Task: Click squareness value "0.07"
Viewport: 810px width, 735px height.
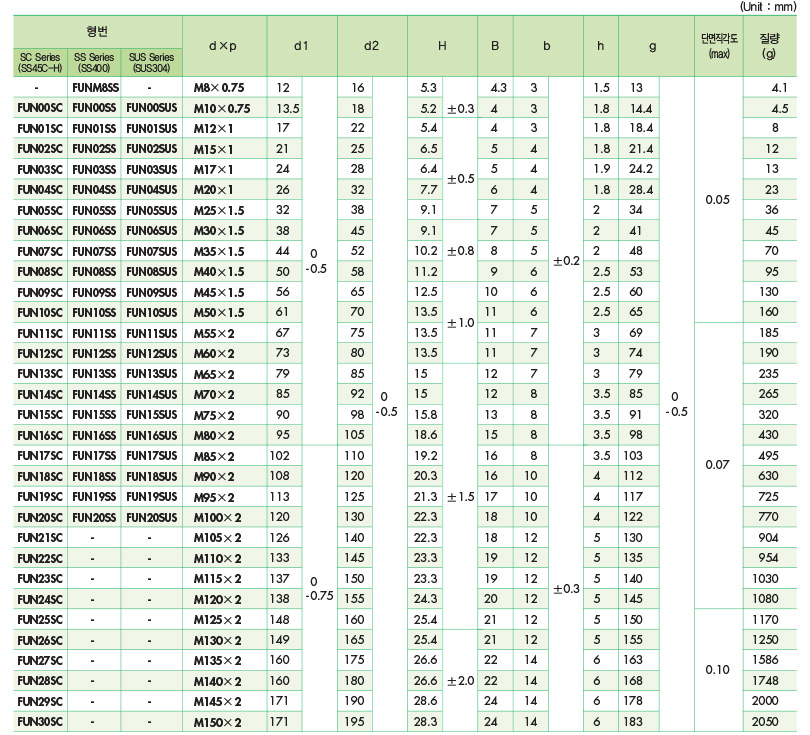Action: [718, 465]
